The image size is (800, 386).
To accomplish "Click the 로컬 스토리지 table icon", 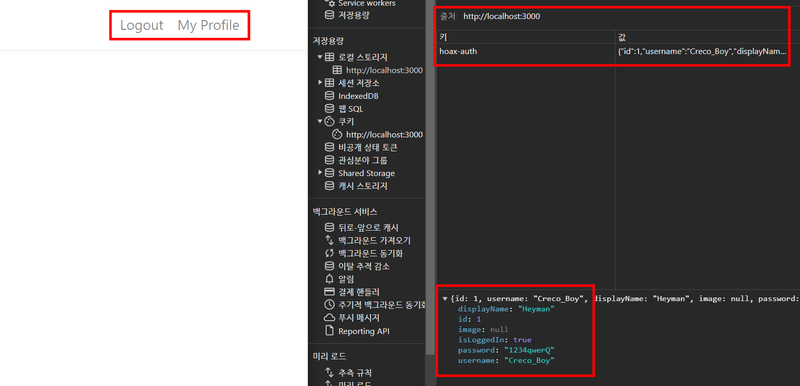I will pyautogui.click(x=330, y=57).
